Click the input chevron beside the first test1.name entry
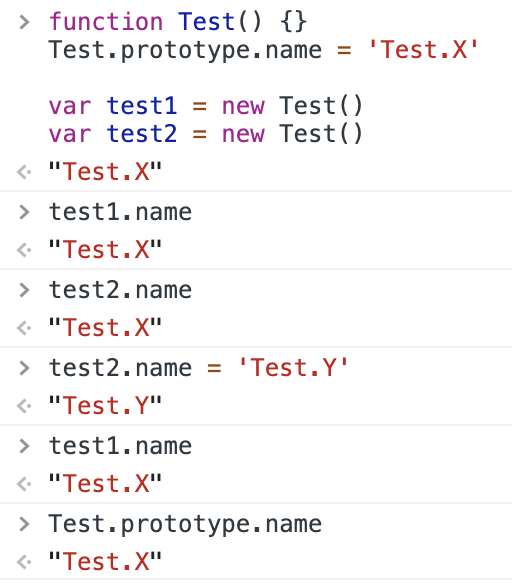This screenshot has width=512, height=584. point(24,212)
